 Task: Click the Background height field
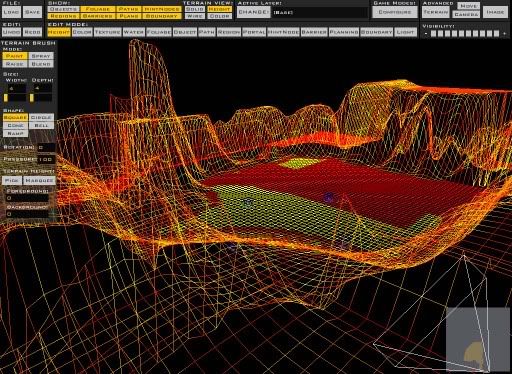click(27, 214)
